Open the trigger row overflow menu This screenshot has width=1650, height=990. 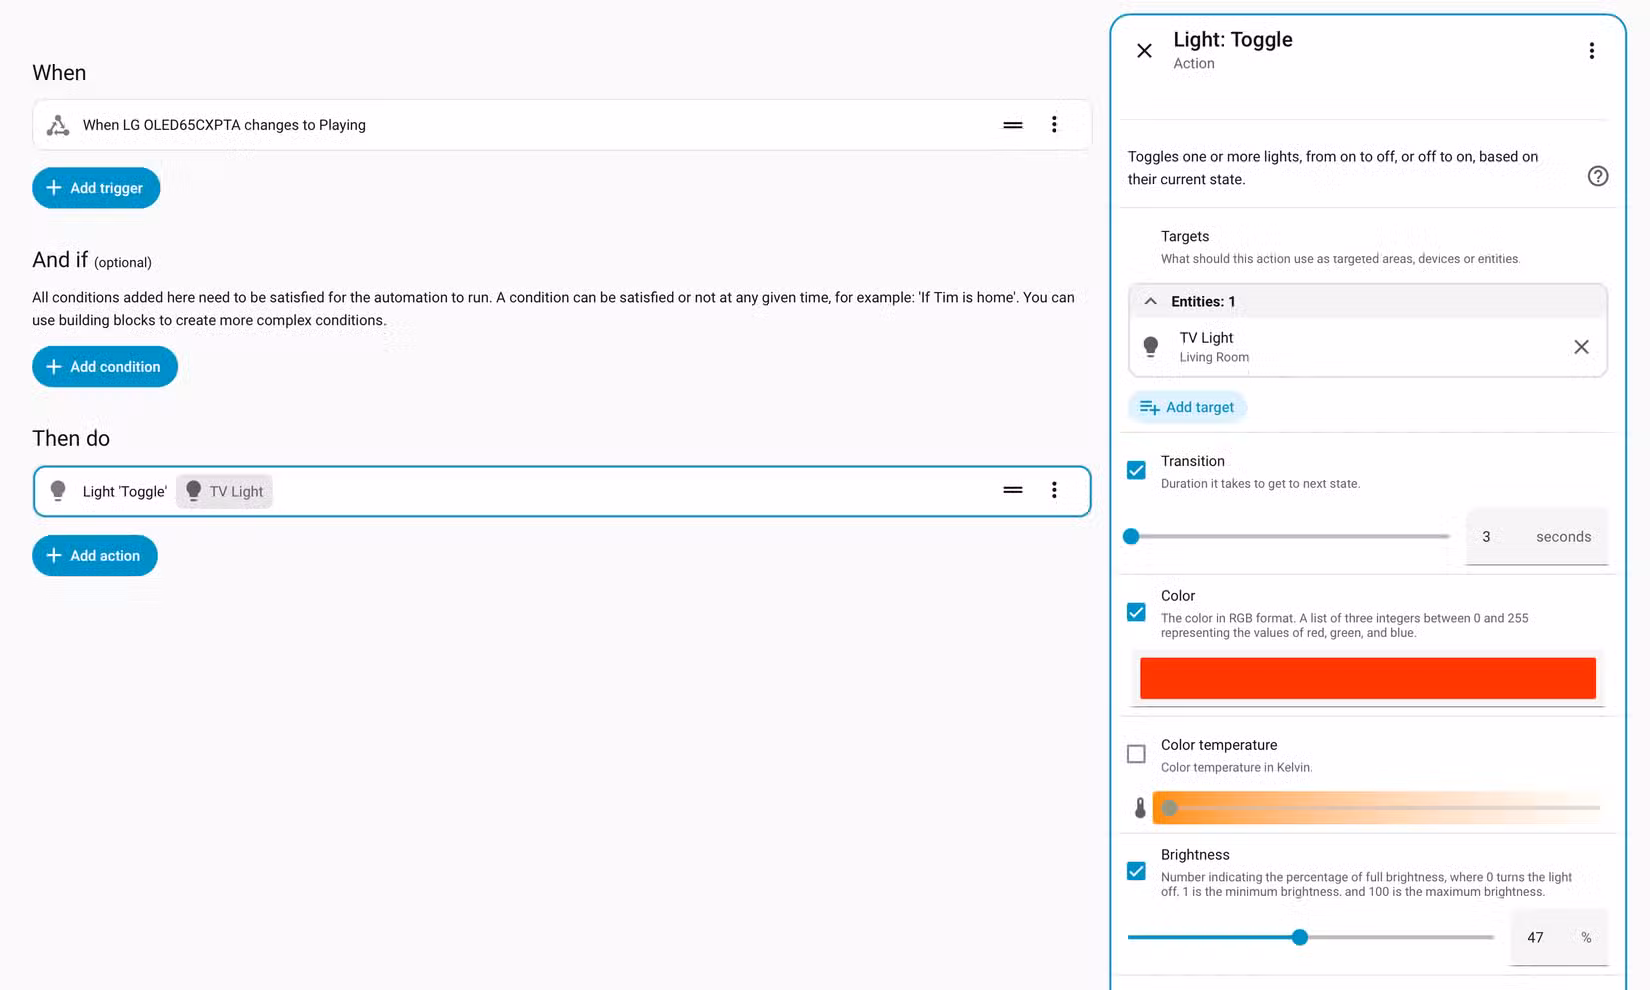pyautogui.click(x=1054, y=124)
